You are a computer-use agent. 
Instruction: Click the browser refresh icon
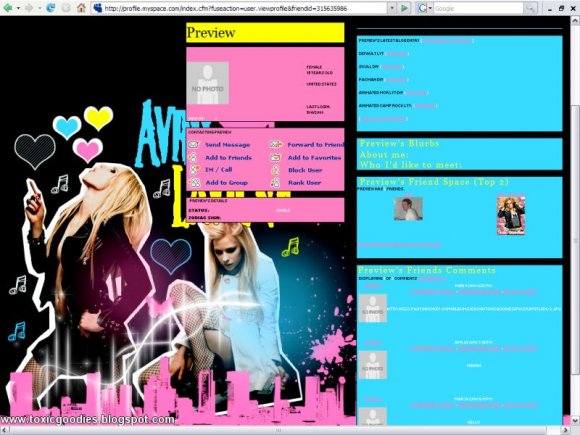point(50,8)
